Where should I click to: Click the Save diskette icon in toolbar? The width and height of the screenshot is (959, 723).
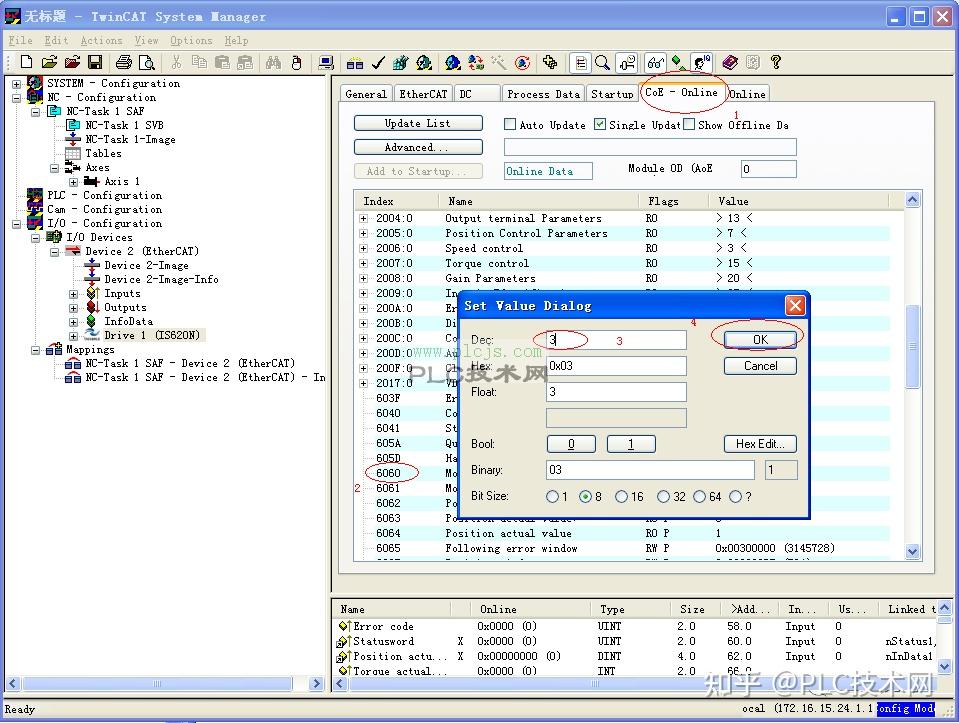pos(95,63)
